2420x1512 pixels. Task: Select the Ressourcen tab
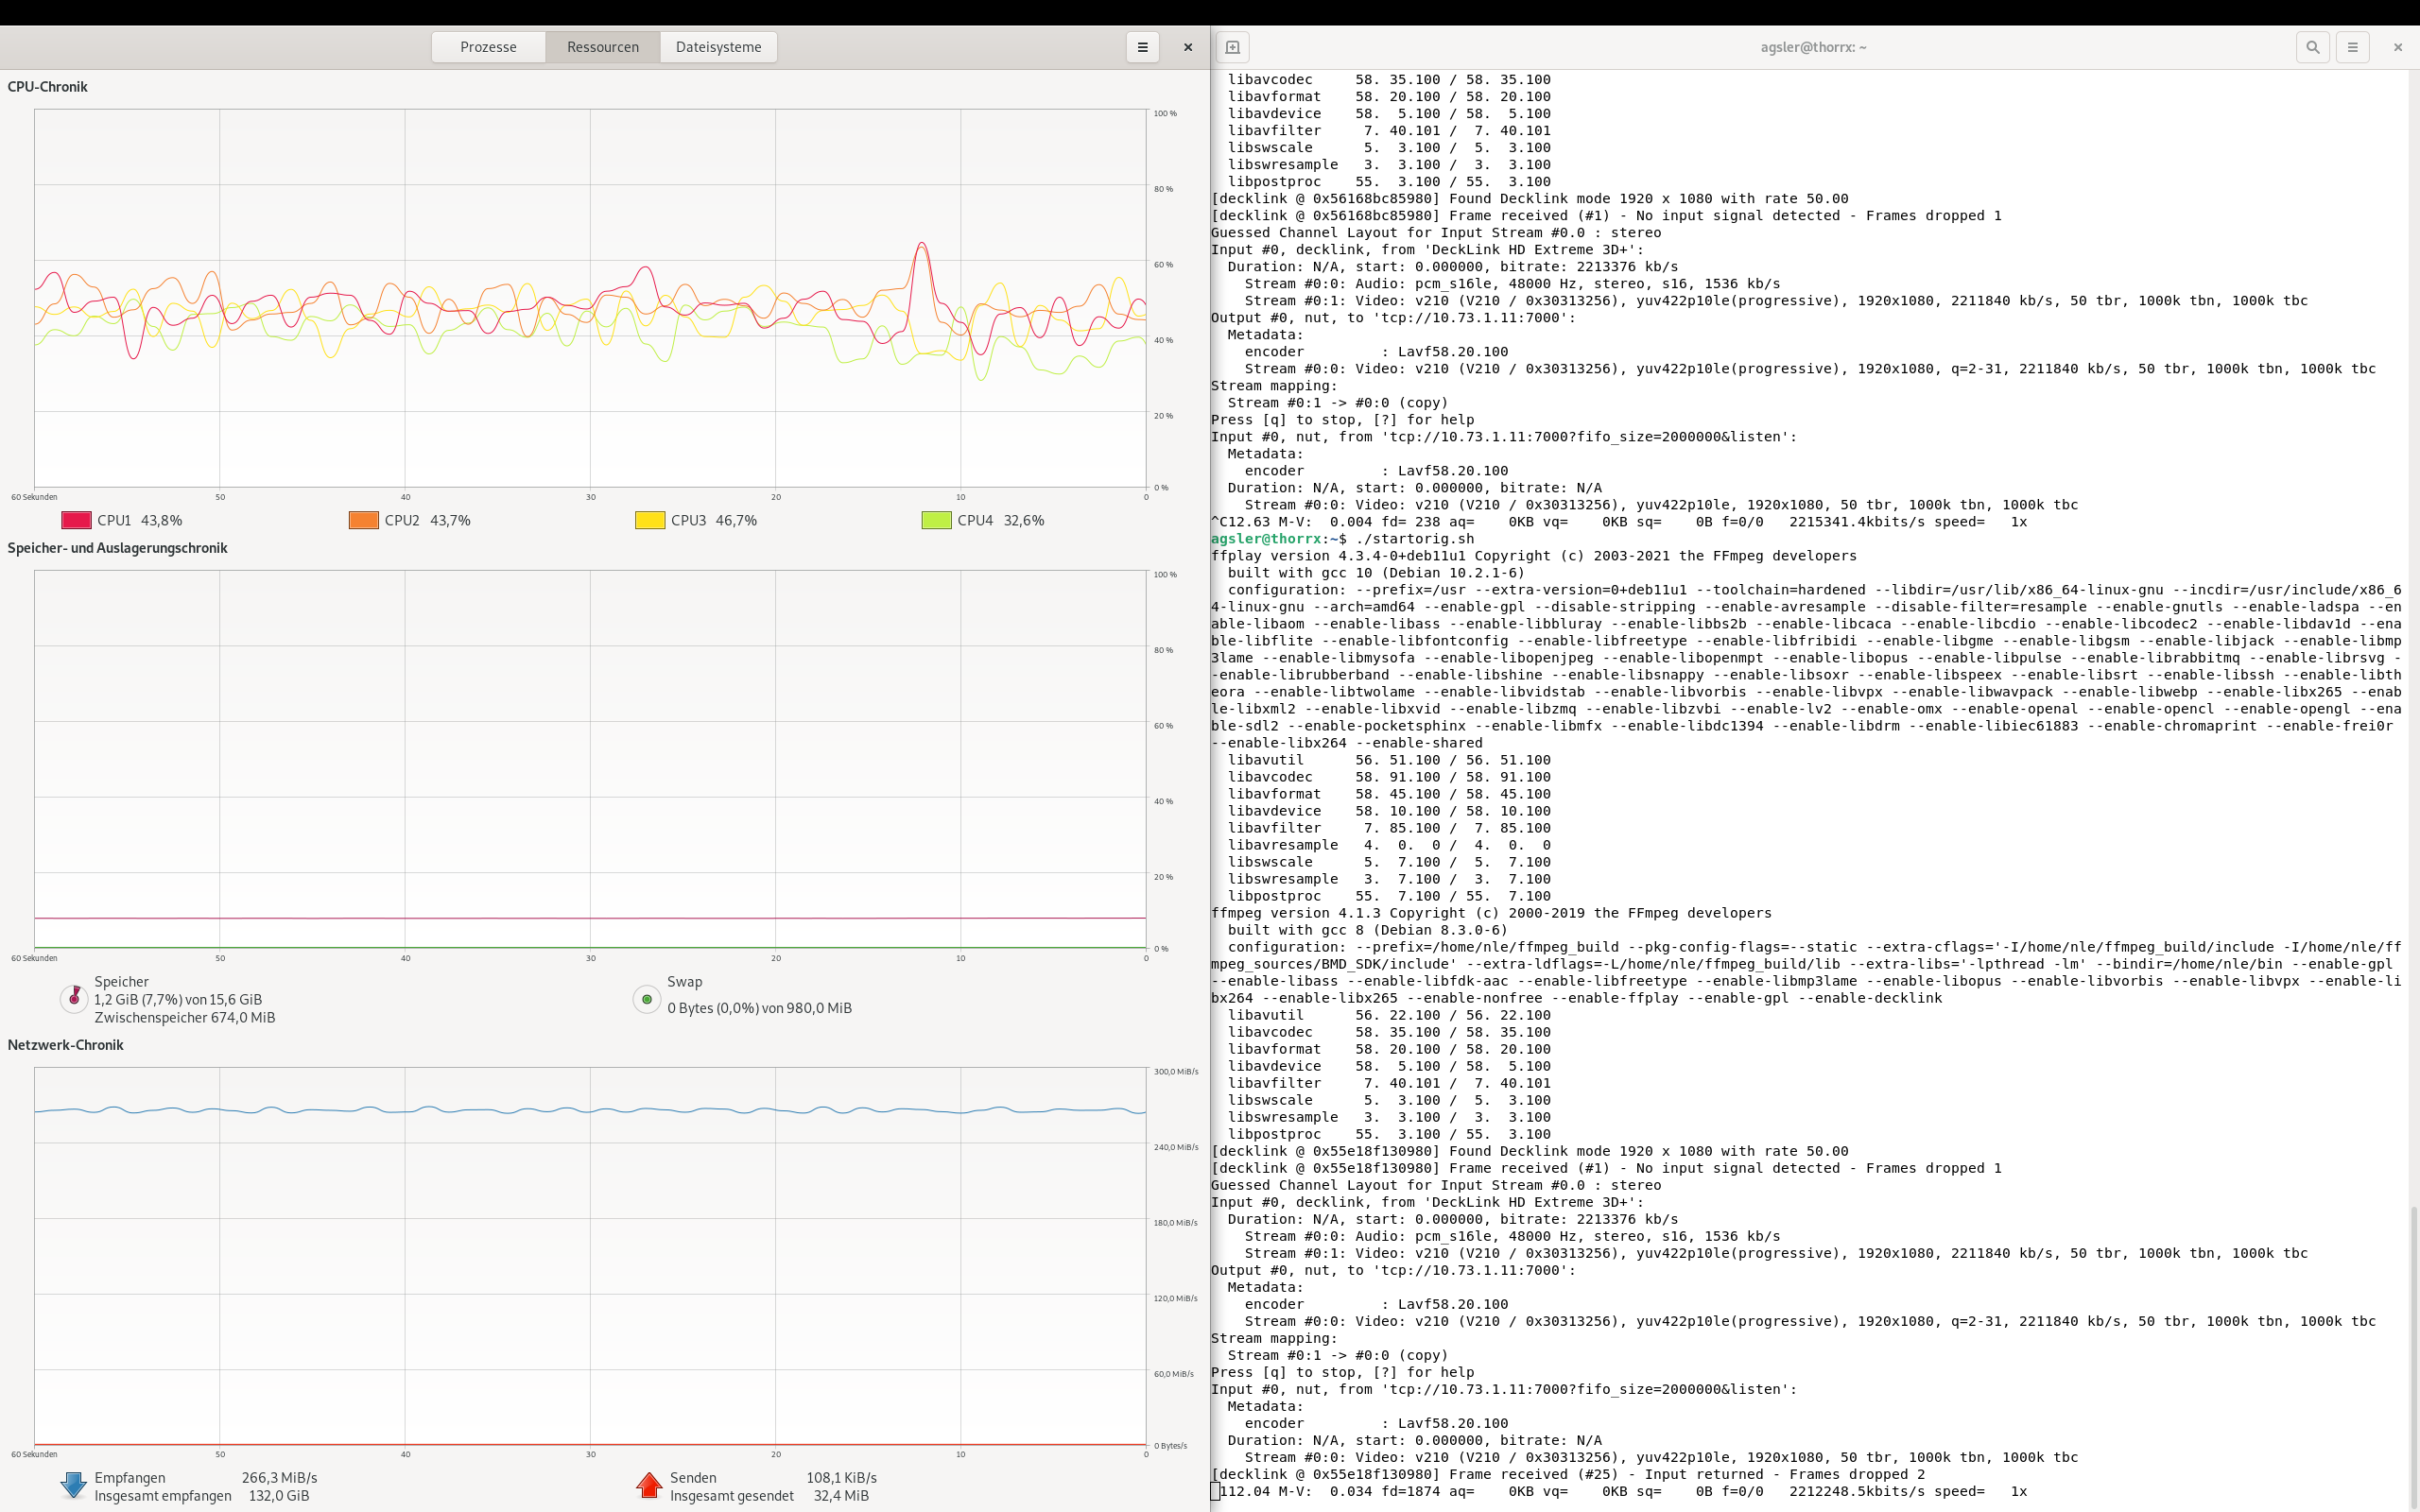[602, 47]
